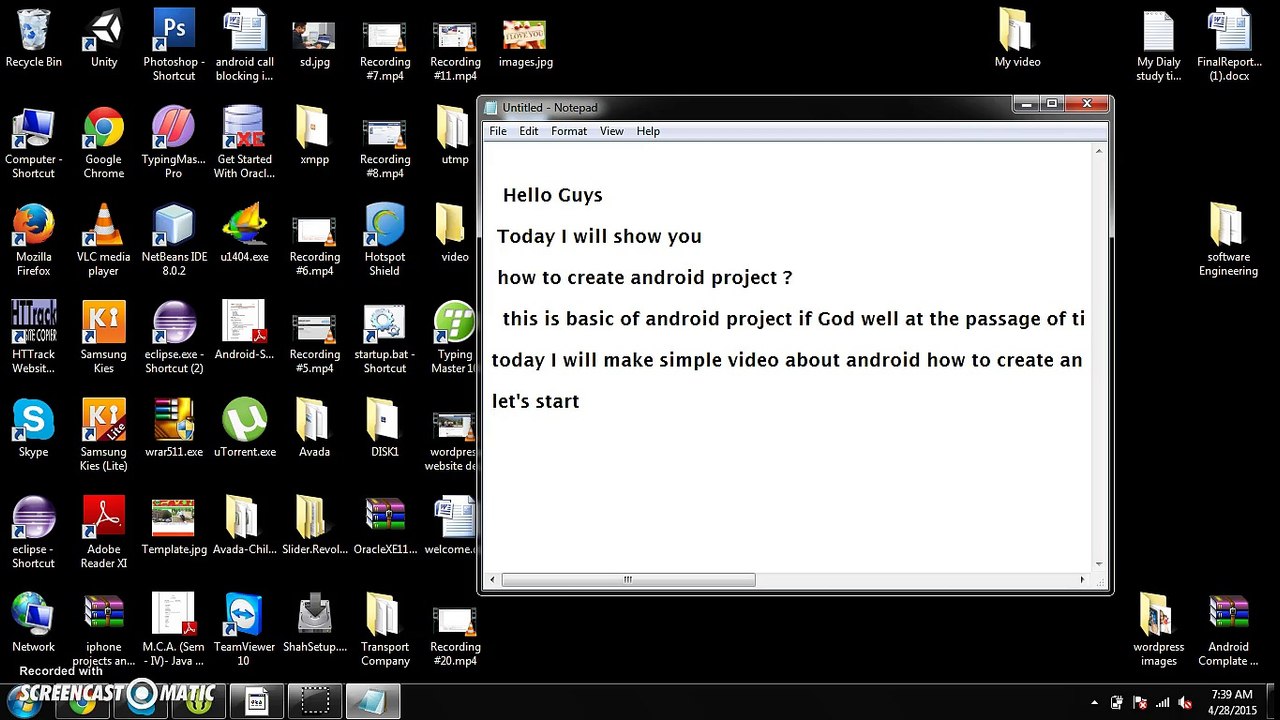Click the Notepad horizontal scrollbar right arrow
The width and height of the screenshot is (1280, 720).
(1081, 580)
